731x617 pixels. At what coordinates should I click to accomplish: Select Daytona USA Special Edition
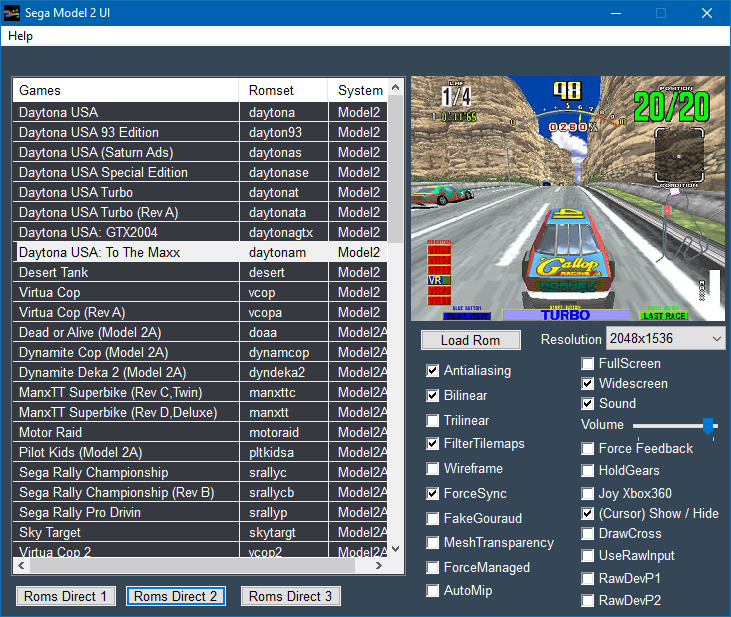(200, 173)
